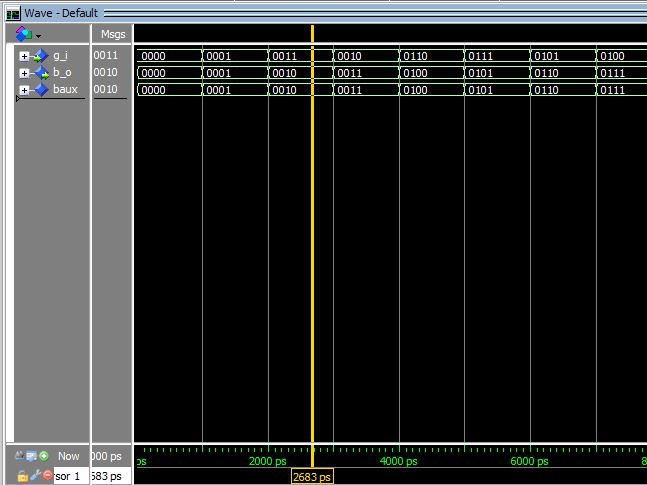The width and height of the screenshot is (647, 485).
Task: Click the Wave window icon in title bar
Action: pyautogui.click(x=12, y=14)
